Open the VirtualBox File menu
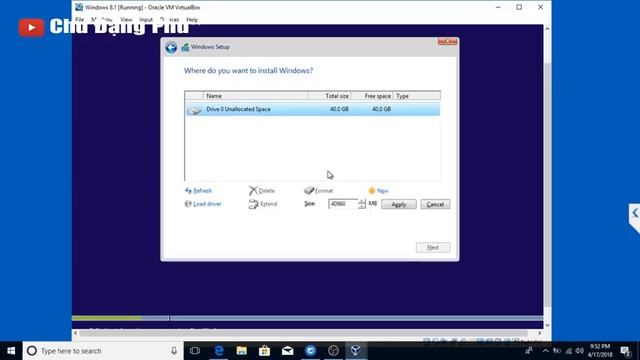The image size is (640, 360). [80, 19]
